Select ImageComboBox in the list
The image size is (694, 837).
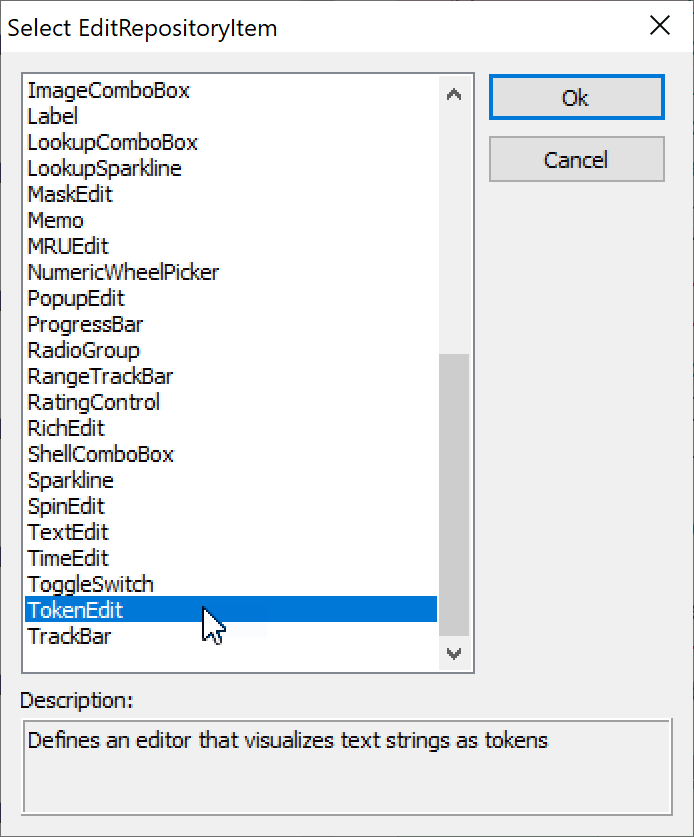coord(109,91)
